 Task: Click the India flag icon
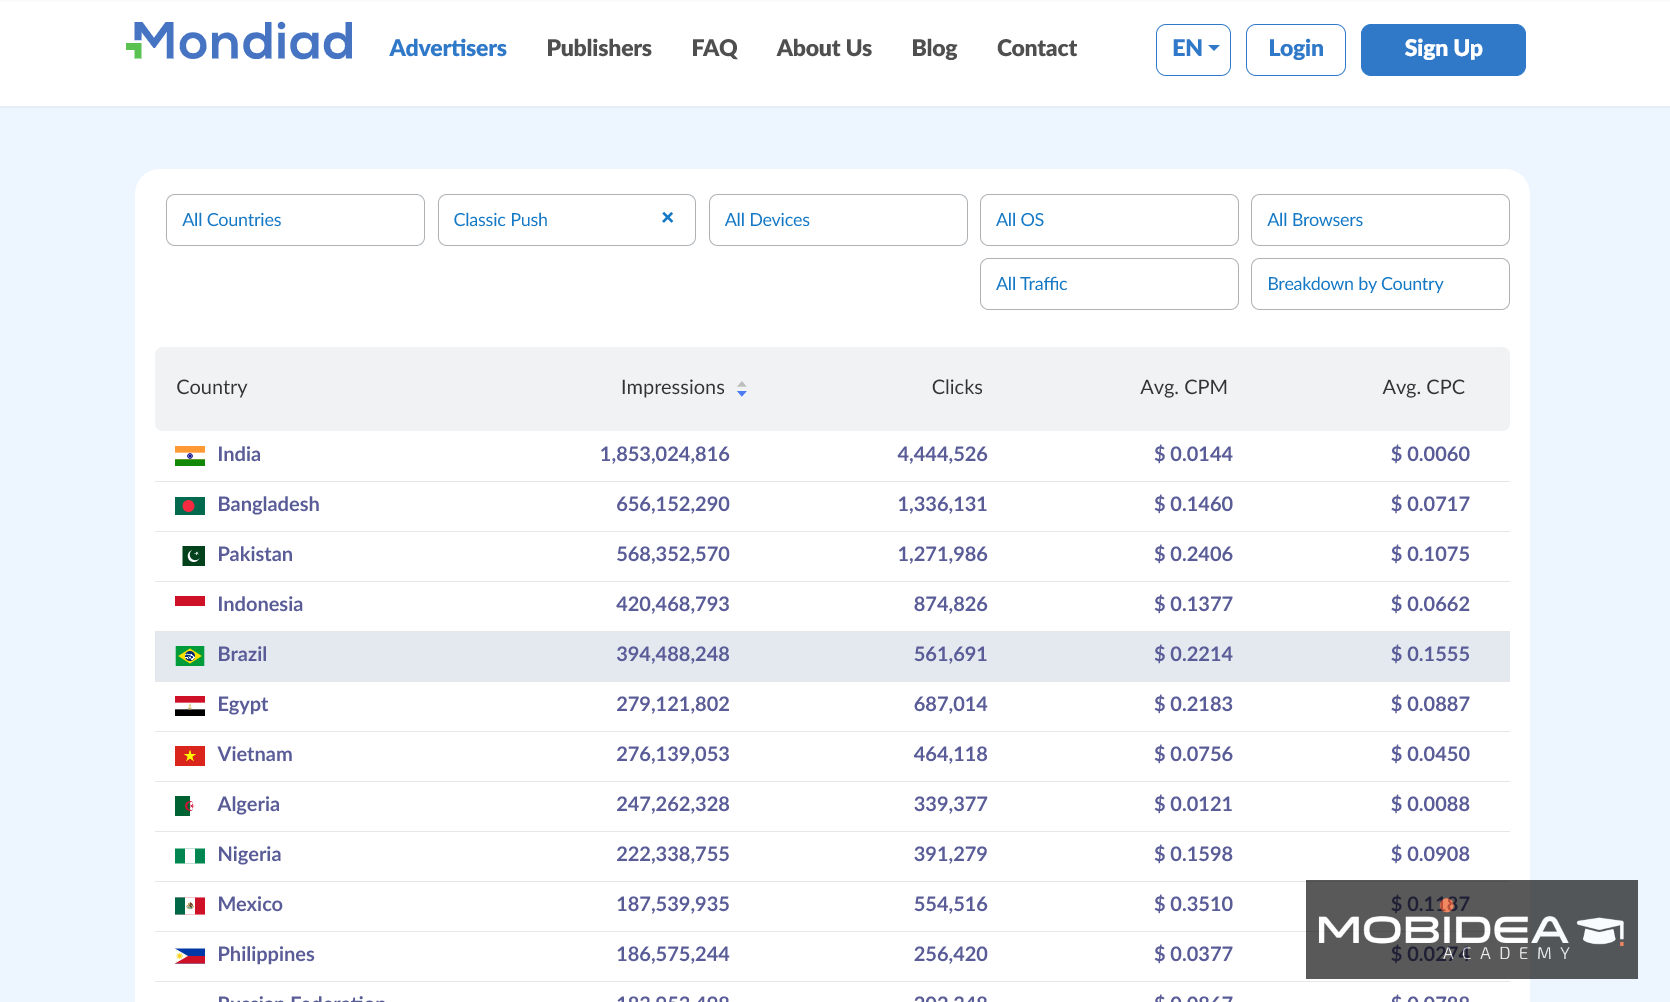click(x=190, y=456)
